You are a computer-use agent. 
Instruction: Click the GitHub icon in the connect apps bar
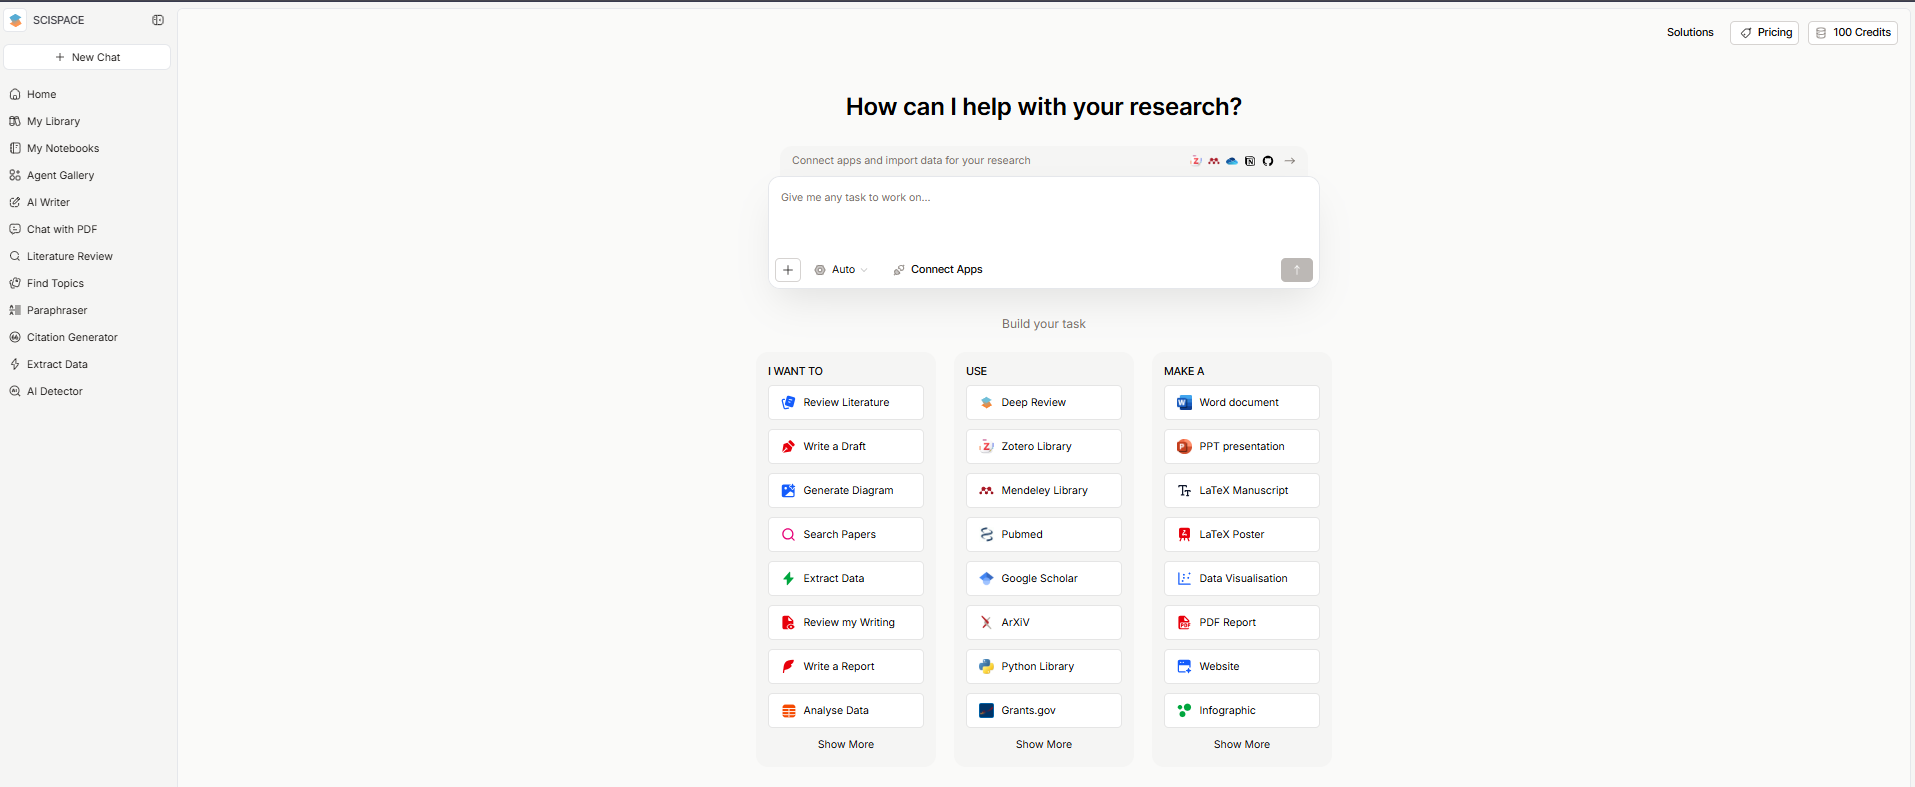pyautogui.click(x=1268, y=161)
